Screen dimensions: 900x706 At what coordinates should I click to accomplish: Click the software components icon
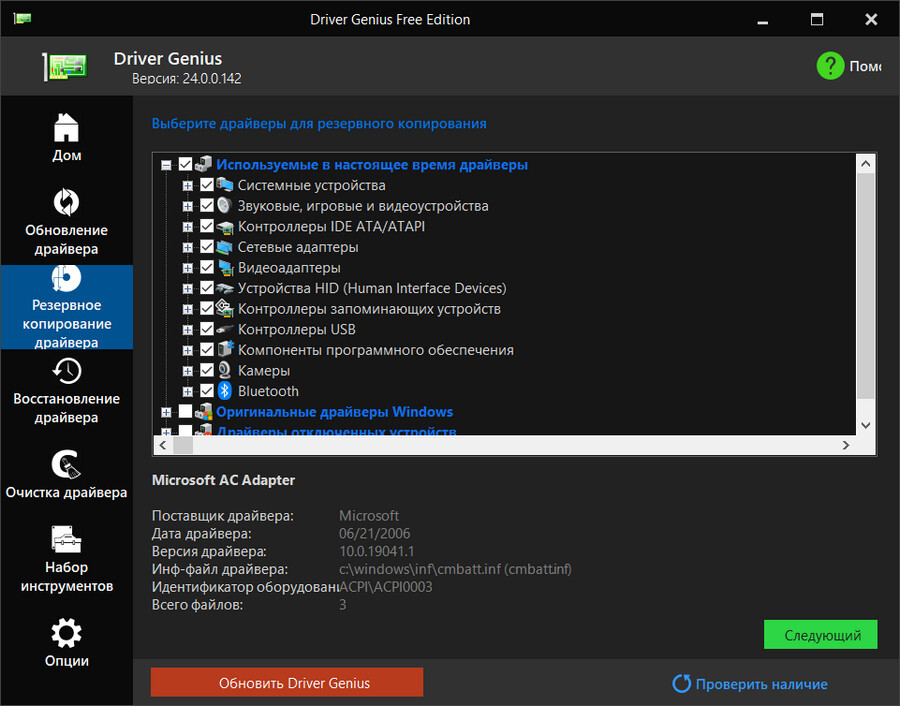[x=224, y=349]
